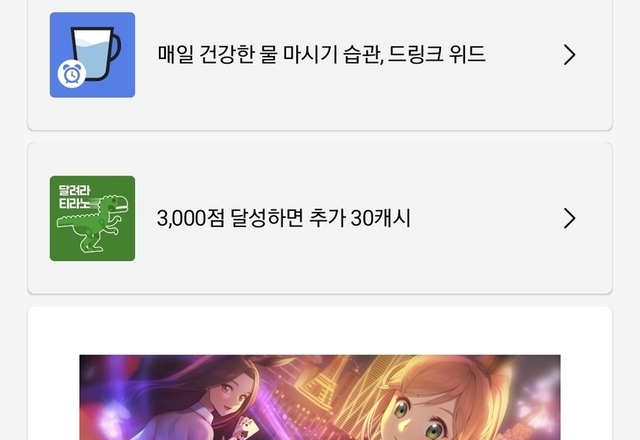Tap the green pixel dinosaur figure

click(93, 224)
